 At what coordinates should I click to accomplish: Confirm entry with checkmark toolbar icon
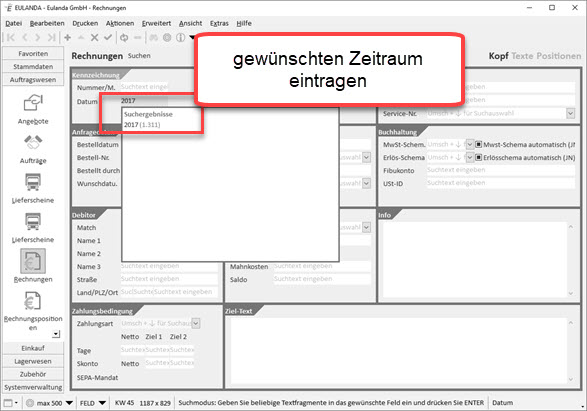pyautogui.click(x=108, y=37)
